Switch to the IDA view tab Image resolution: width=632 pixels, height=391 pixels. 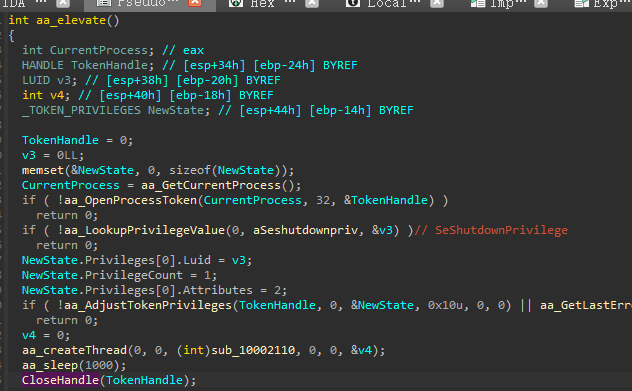[x=24, y=3]
